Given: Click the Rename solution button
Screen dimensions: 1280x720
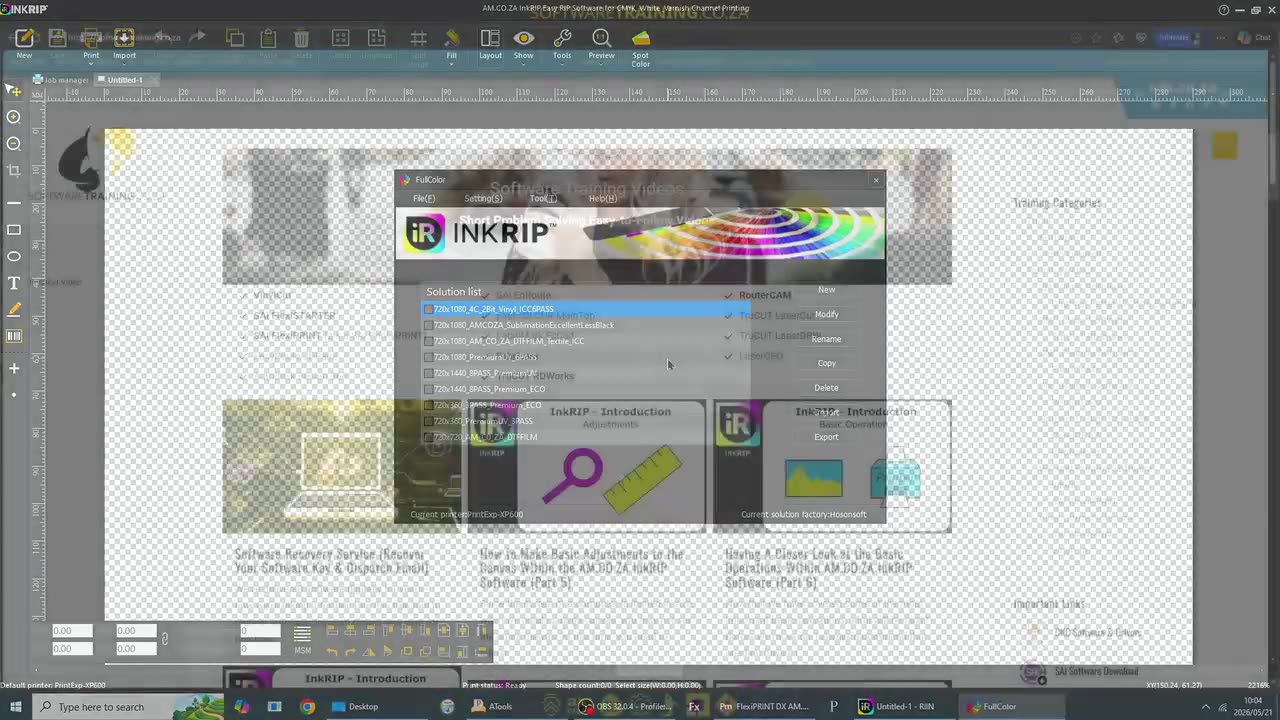Looking at the screenshot, I should point(826,339).
